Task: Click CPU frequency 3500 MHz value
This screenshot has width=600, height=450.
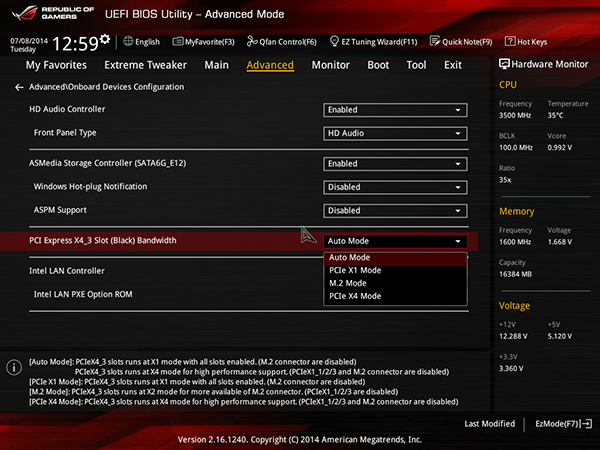Action: point(515,116)
